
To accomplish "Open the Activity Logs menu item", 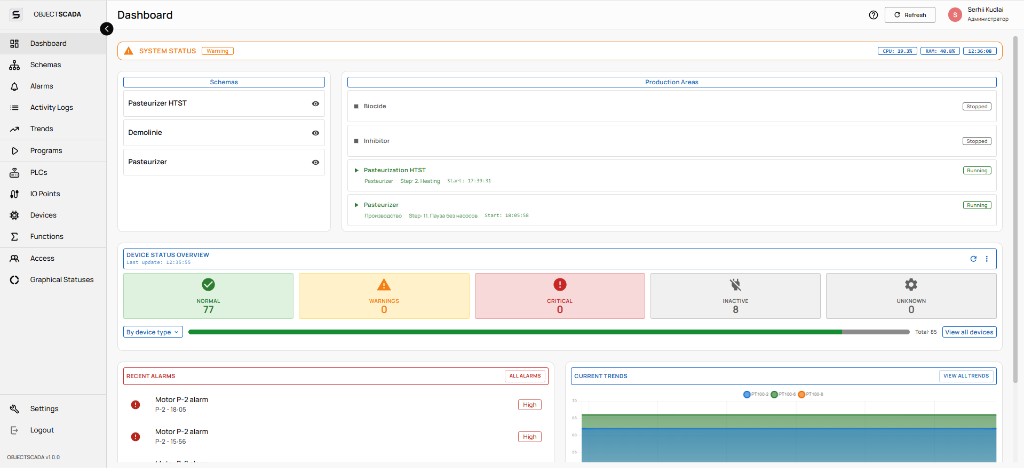I will coord(54,108).
